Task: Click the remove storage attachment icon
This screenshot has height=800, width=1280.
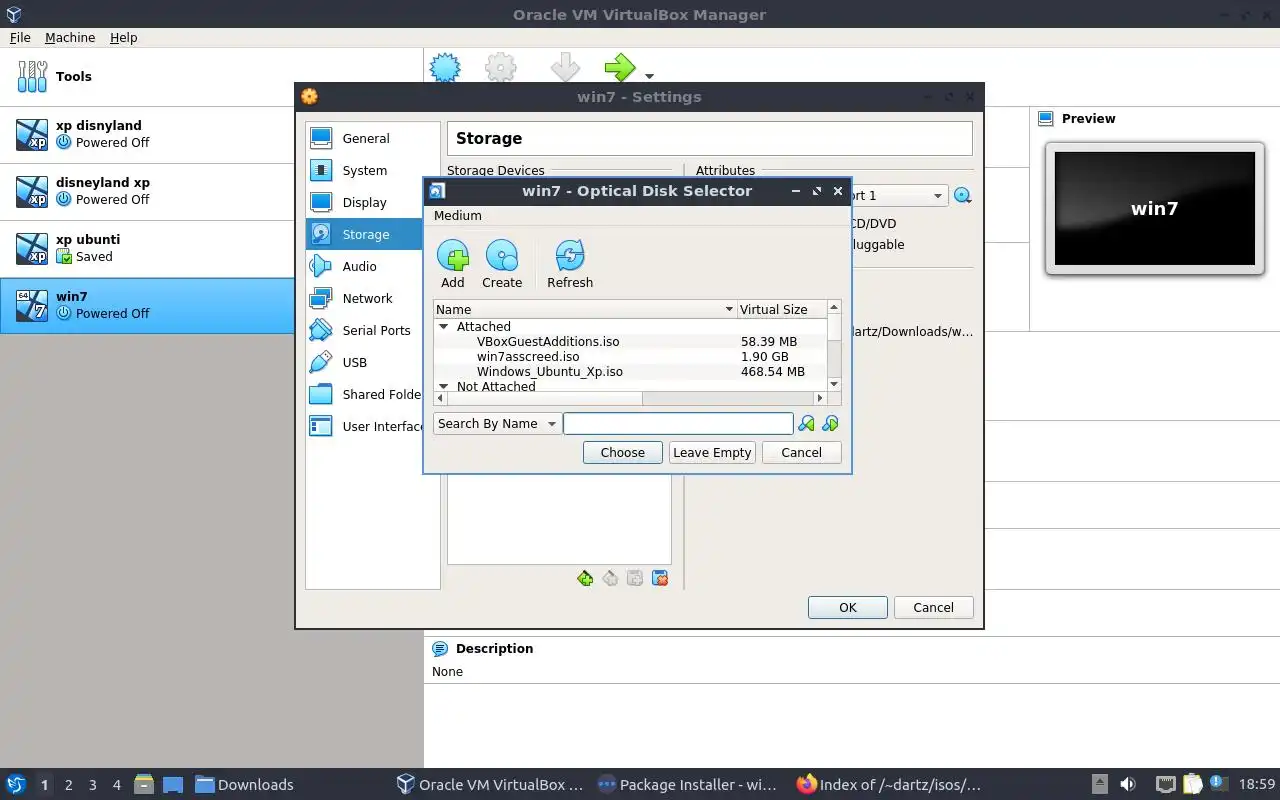Action: pyautogui.click(x=660, y=578)
